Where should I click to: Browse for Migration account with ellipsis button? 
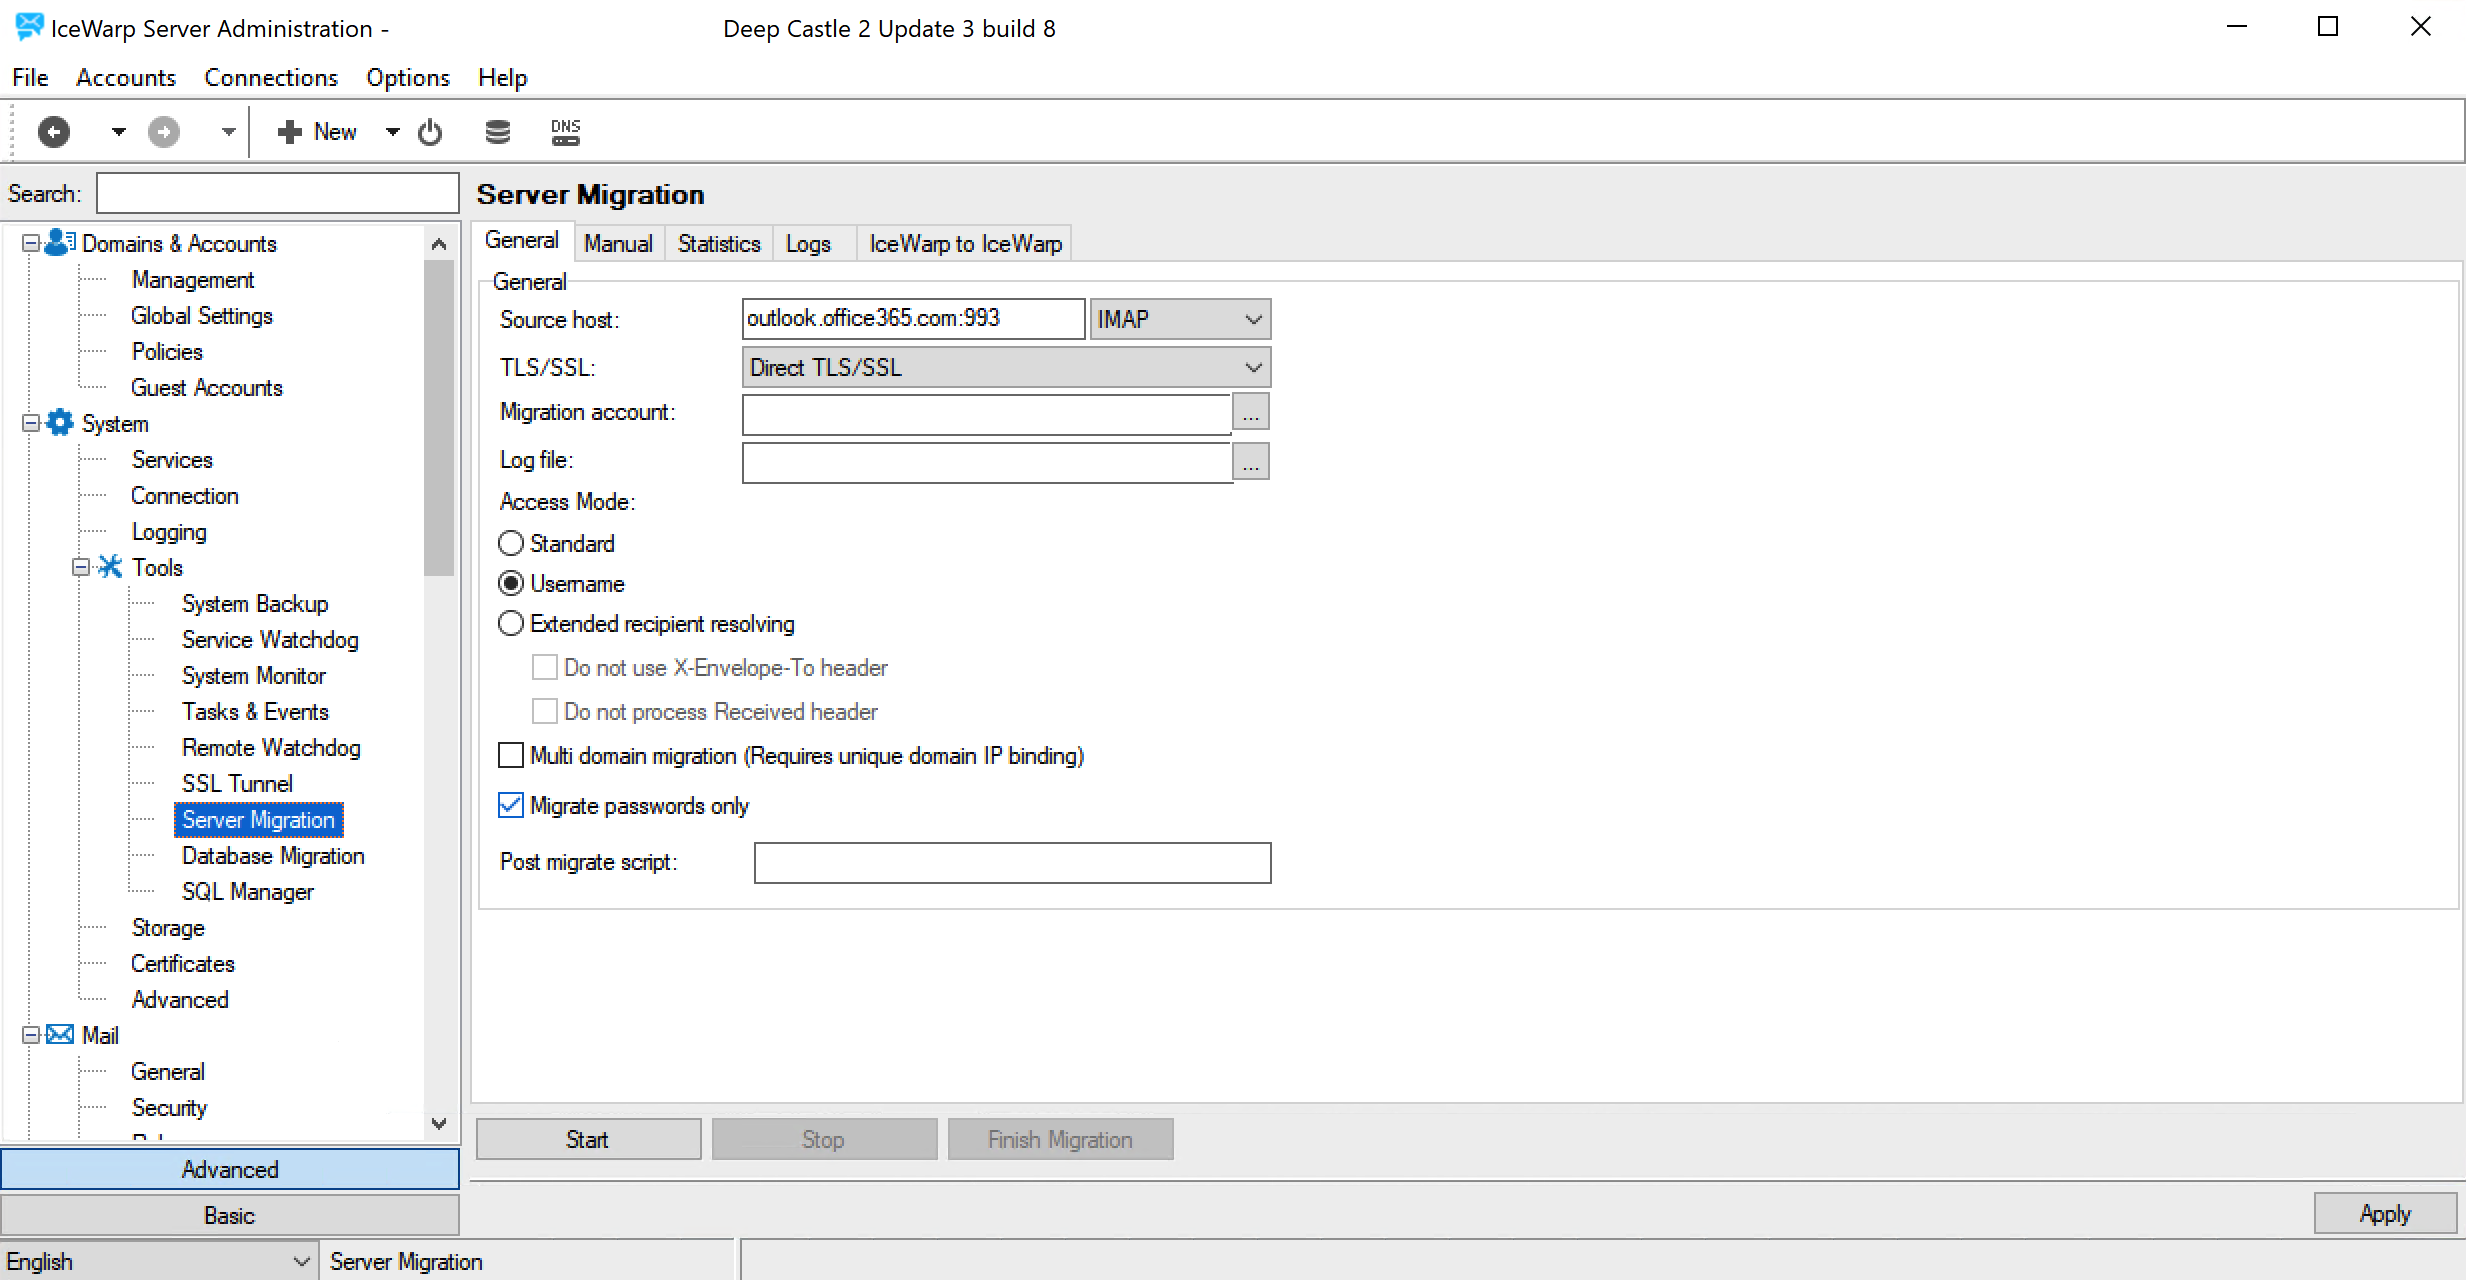[x=1251, y=412]
